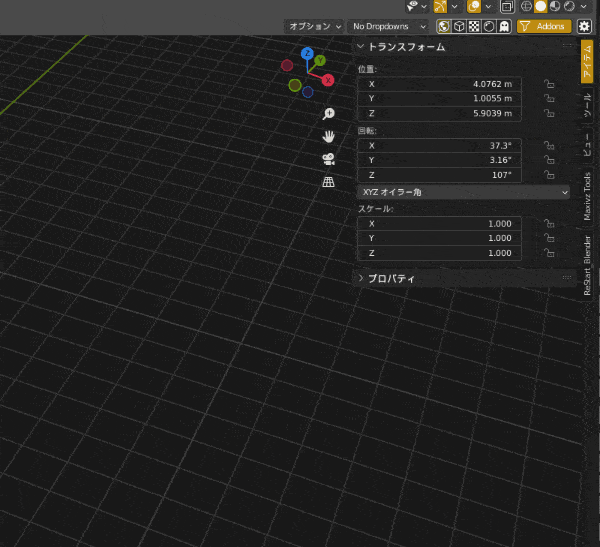Open the ReStart Blender sidebar tab
The height and width of the screenshot is (547, 600).
tap(587, 265)
